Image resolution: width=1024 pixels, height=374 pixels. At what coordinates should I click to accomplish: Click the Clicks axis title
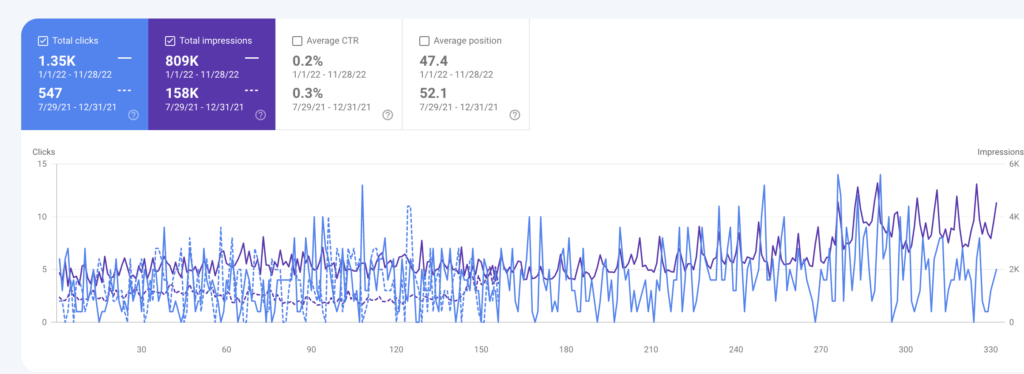pos(44,152)
